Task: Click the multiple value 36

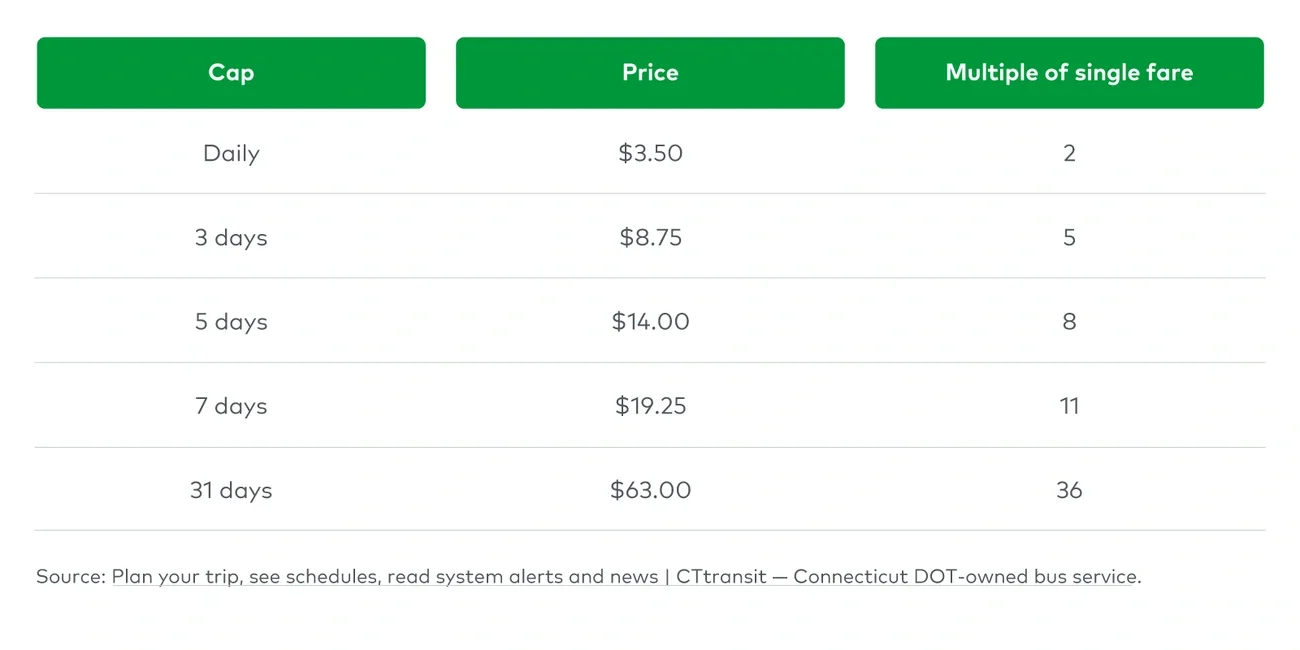Action: pyautogui.click(x=1069, y=490)
